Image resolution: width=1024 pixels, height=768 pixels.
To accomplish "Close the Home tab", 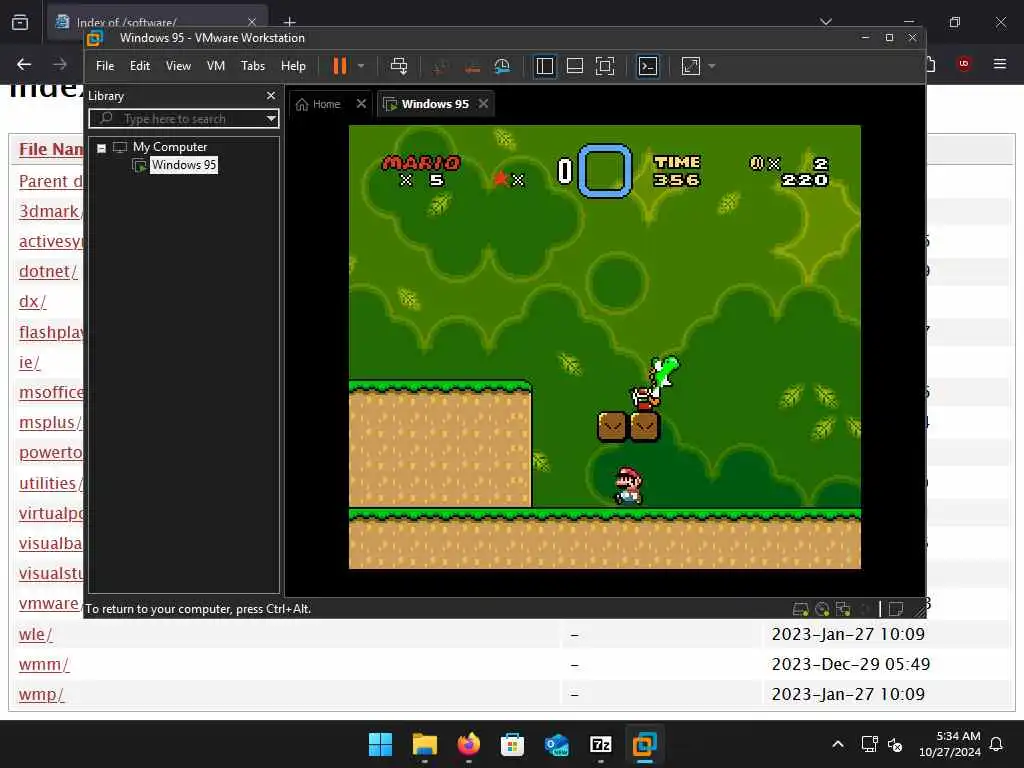I will pos(361,103).
